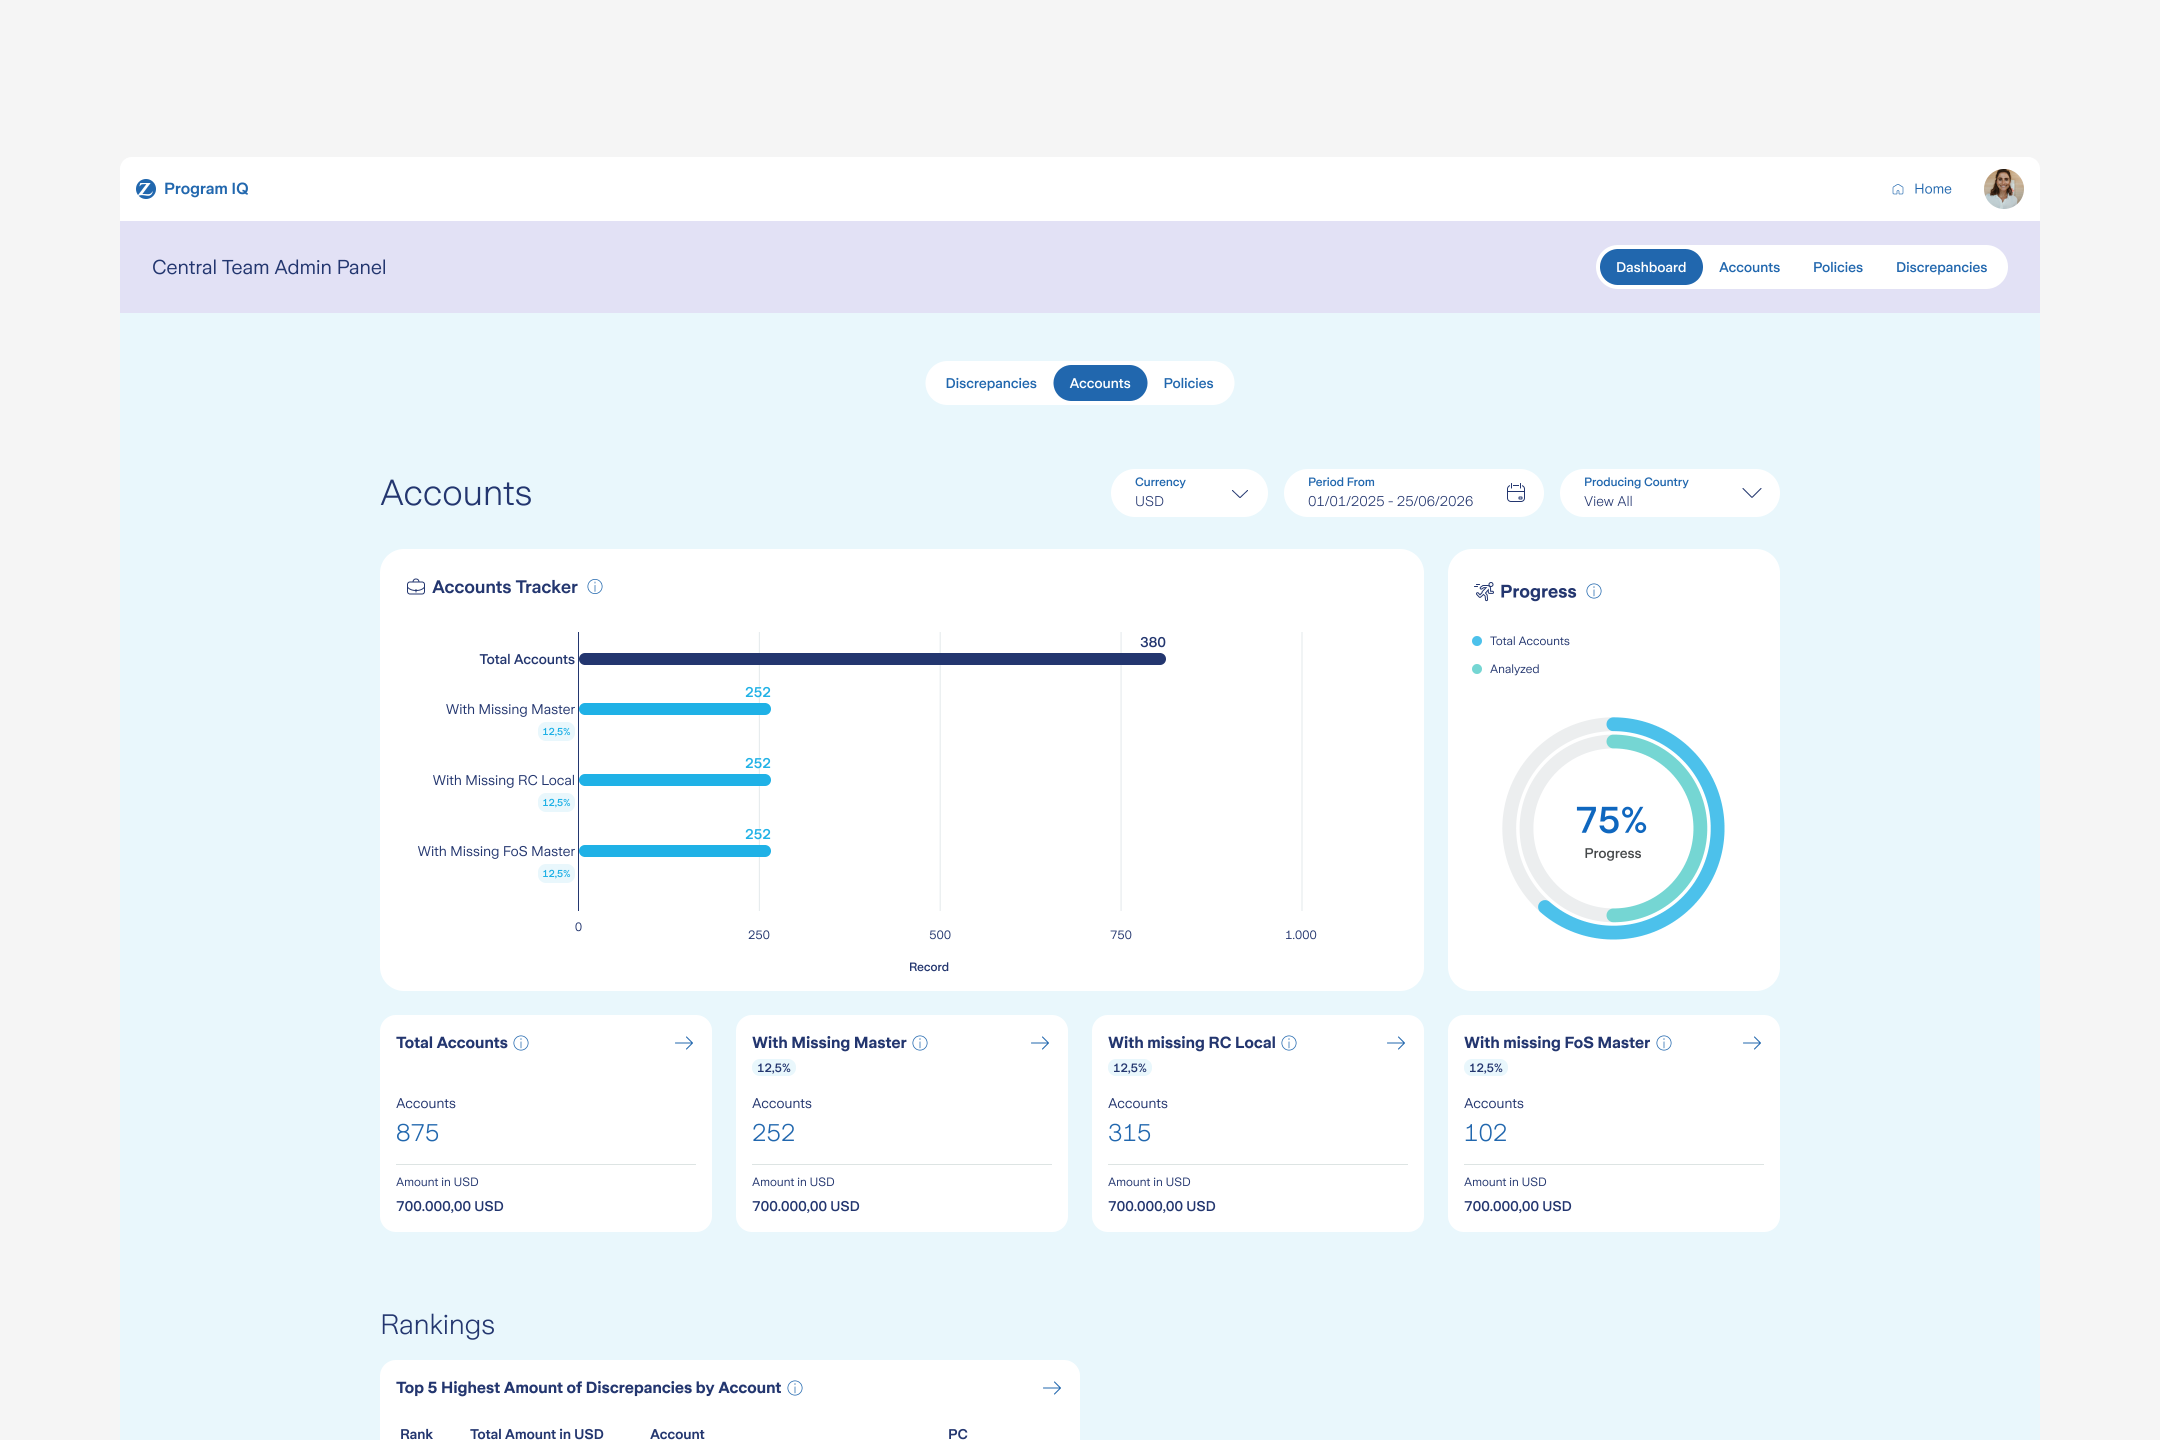Click arrow on Total Accounts card
The width and height of the screenshot is (2160, 1440).
684,1043
